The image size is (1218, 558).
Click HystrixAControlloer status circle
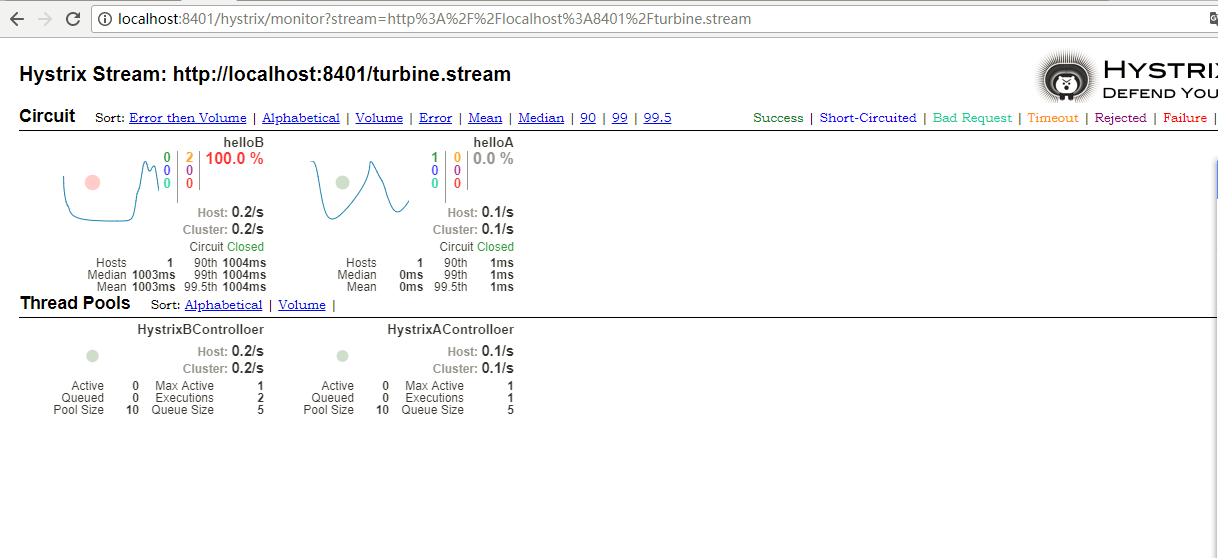[x=342, y=356]
